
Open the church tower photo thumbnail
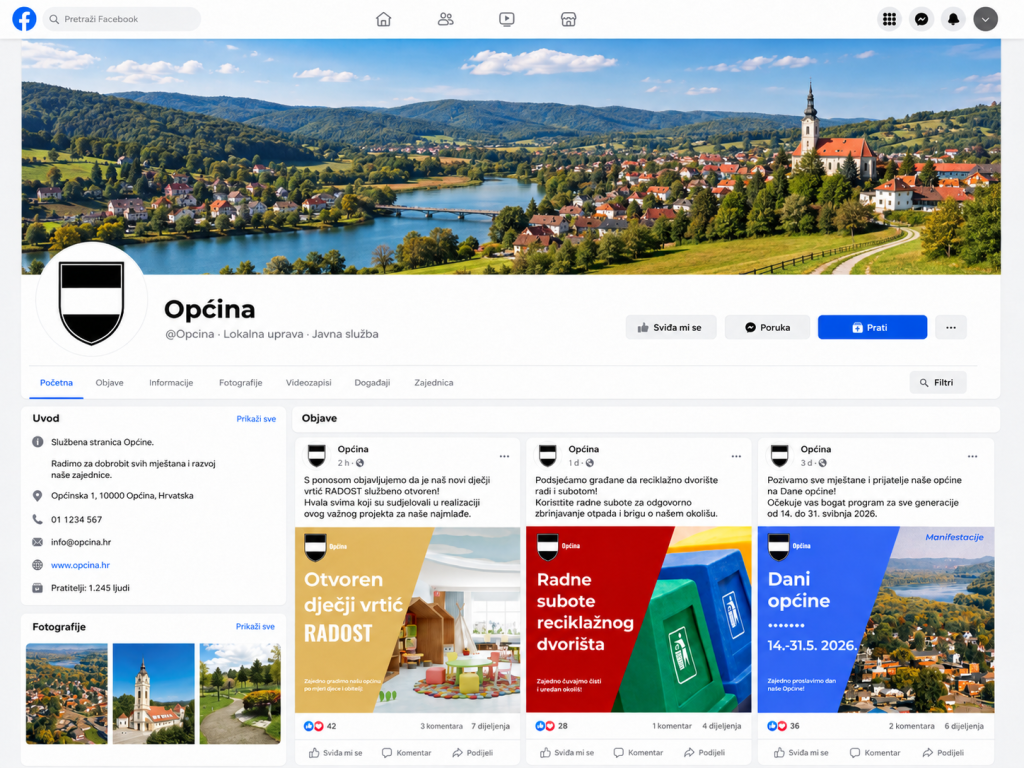pyautogui.click(x=153, y=694)
